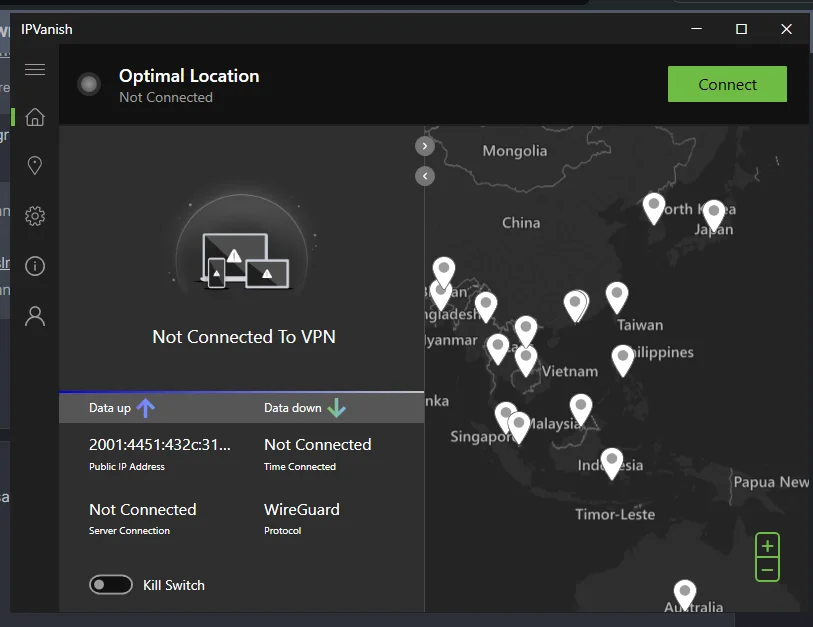This screenshot has height=627, width=813.
Task: Go to the Home sidebar icon
Action: click(x=35, y=117)
